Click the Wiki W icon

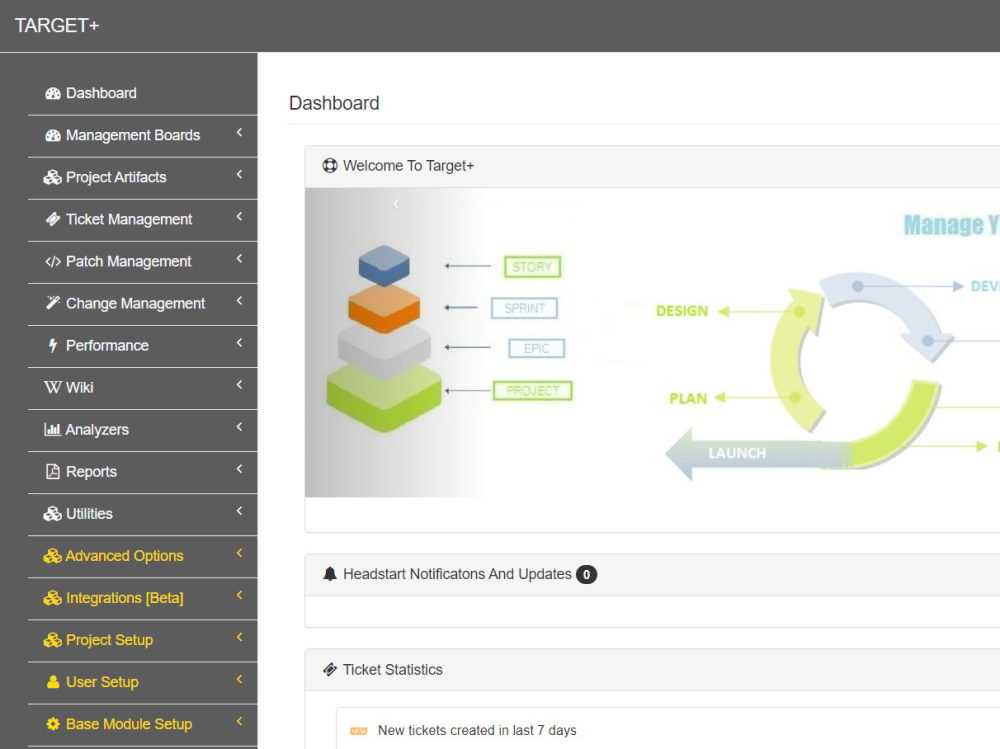coord(53,387)
